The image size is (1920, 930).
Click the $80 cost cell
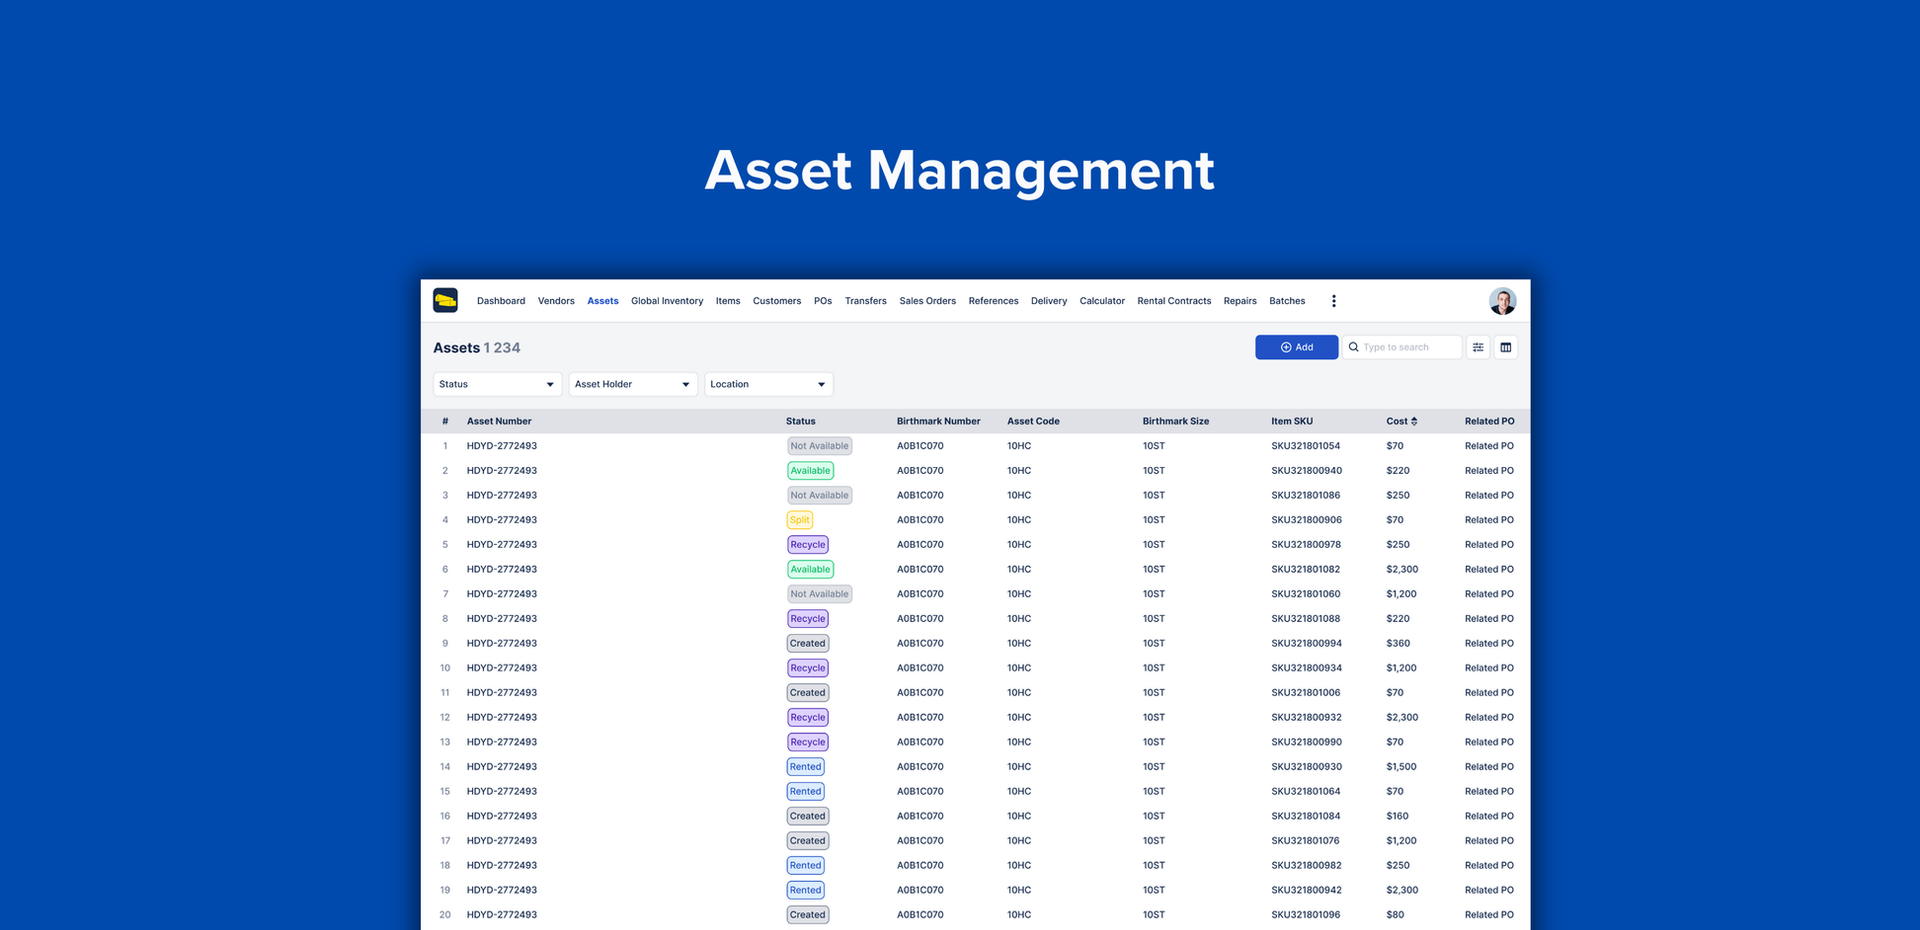click(1395, 915)
